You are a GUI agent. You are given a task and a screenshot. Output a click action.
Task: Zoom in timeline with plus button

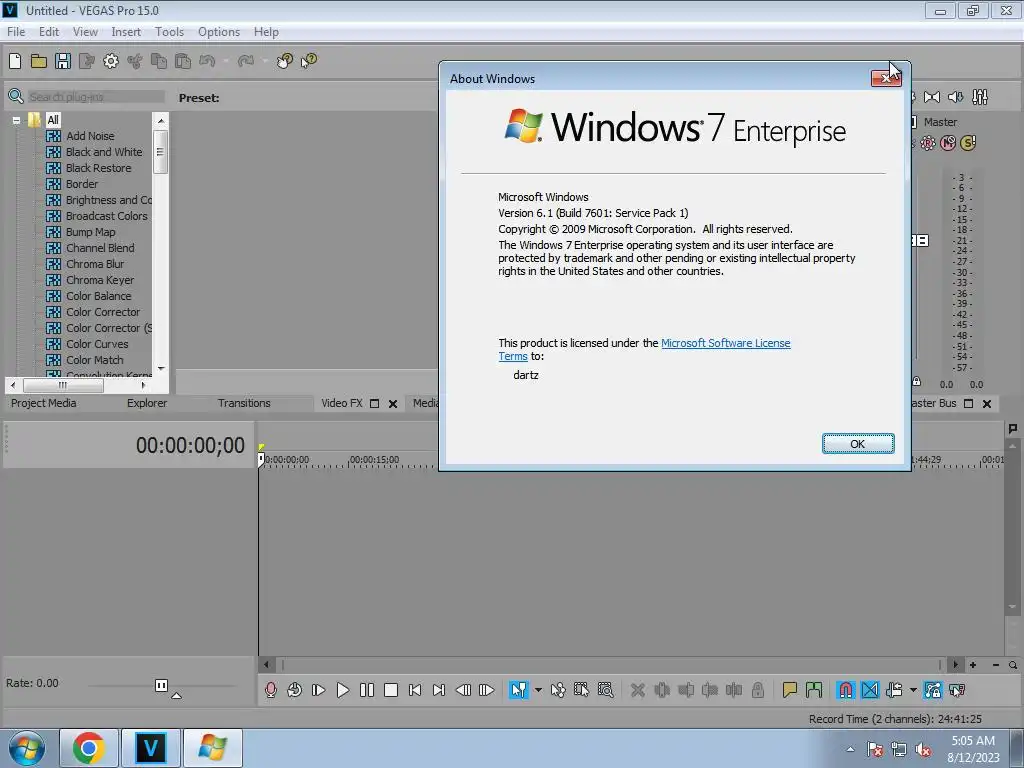tap(973, 665)
